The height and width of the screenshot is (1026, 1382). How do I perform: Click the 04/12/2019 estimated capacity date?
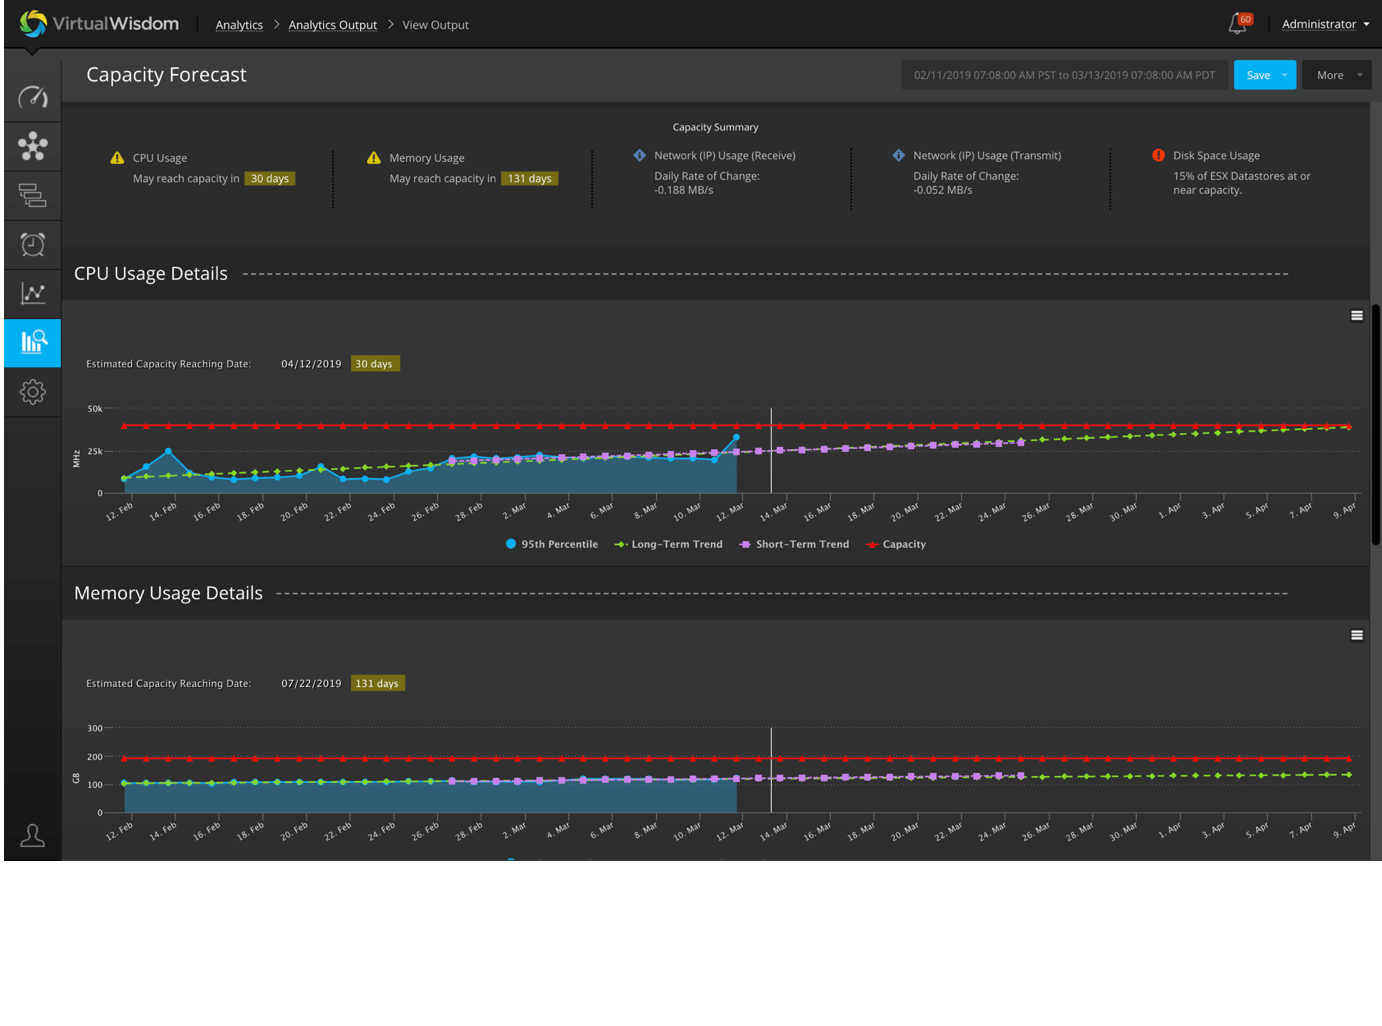pos(311,364)
